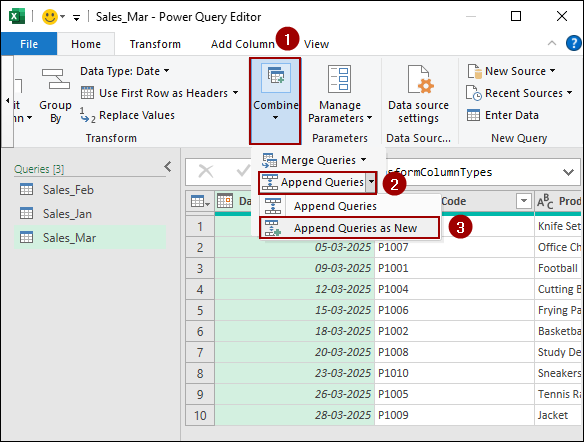Cancel the formula with the X icon
The width and height of the screenshot is (584, 442).
coord(206,172)
